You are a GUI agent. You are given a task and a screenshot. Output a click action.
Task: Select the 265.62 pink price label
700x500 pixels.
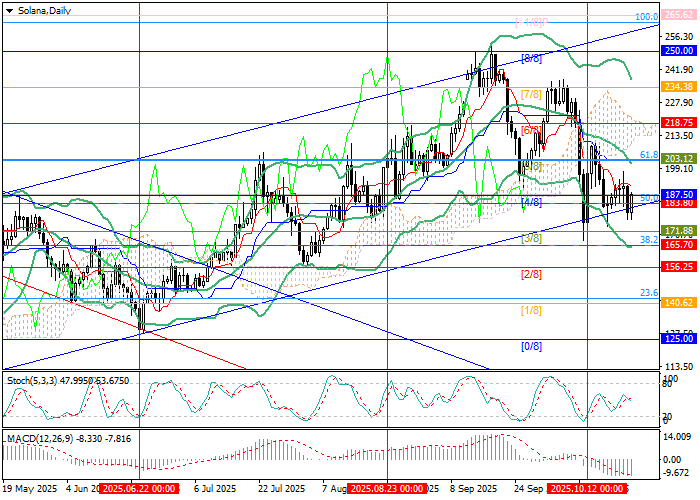[x=679, y=15]
